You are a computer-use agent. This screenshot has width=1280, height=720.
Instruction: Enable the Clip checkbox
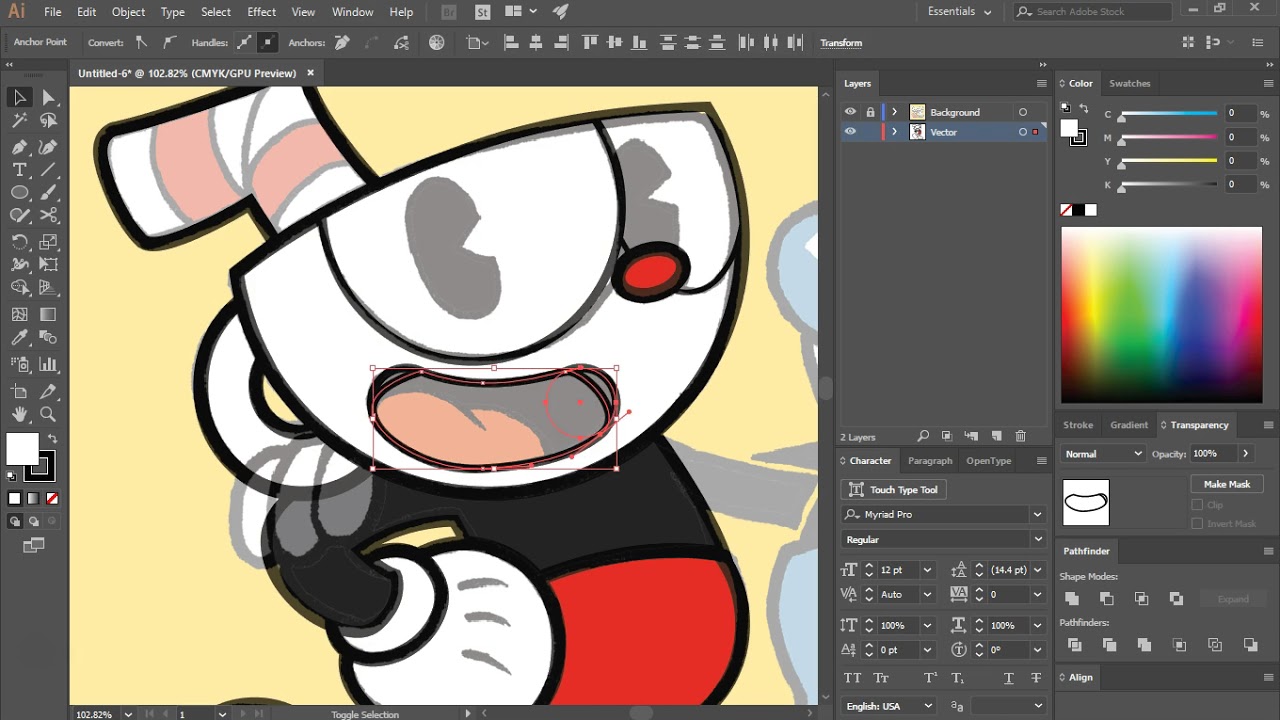pyautogui.click(x=1197, y=505)
